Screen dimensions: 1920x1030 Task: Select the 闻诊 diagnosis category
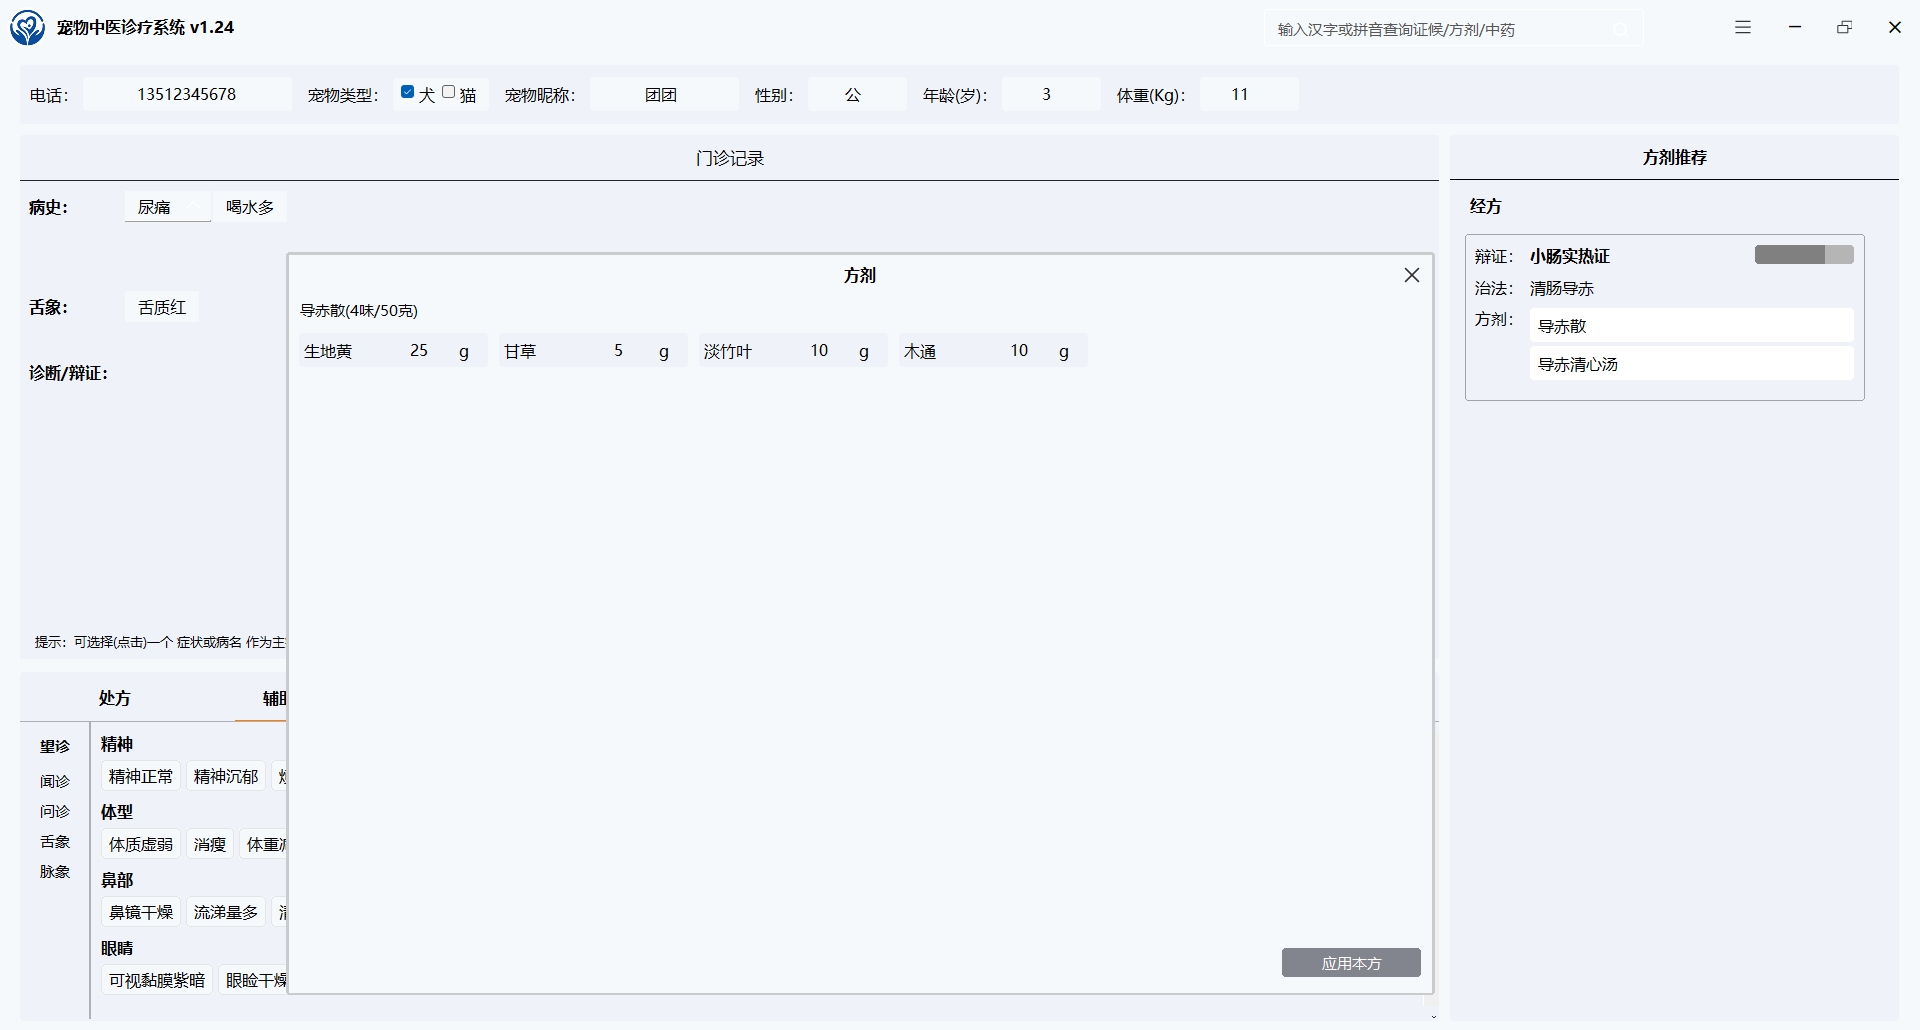point(55,782)
